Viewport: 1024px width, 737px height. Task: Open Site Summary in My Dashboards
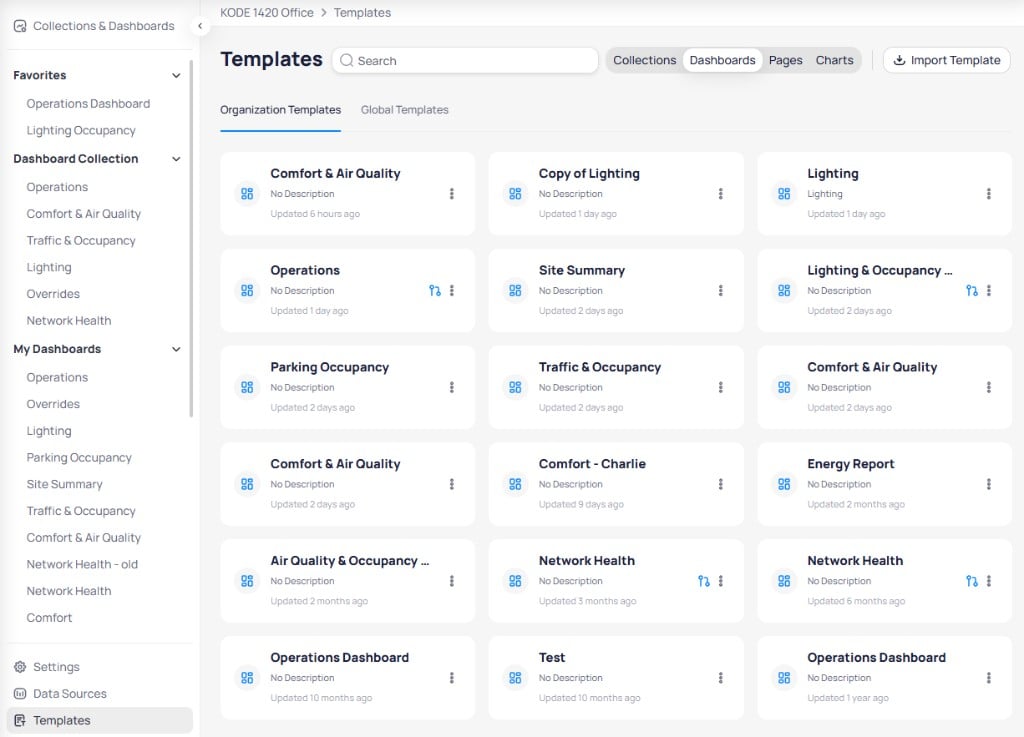click(64, 484)
